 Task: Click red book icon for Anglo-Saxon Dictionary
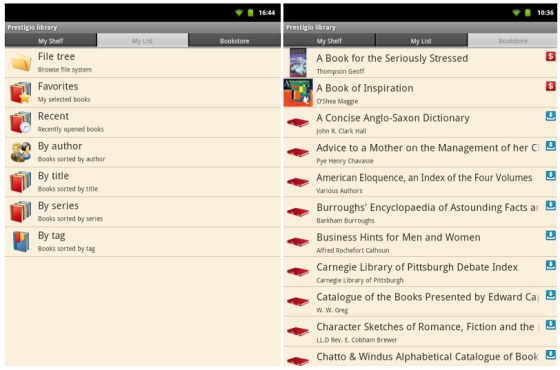point(298,122)
